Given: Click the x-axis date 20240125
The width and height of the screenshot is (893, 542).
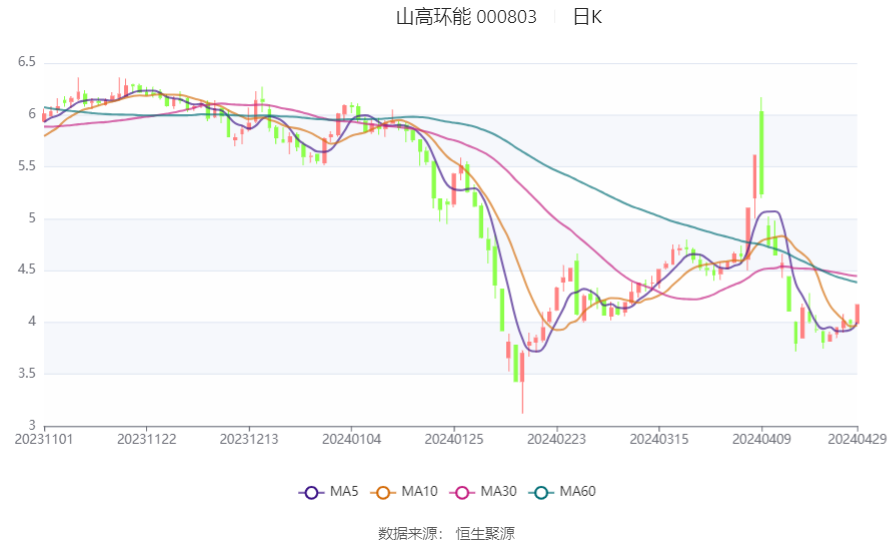Looking at the screenshot, I should (x=454, y=440).
